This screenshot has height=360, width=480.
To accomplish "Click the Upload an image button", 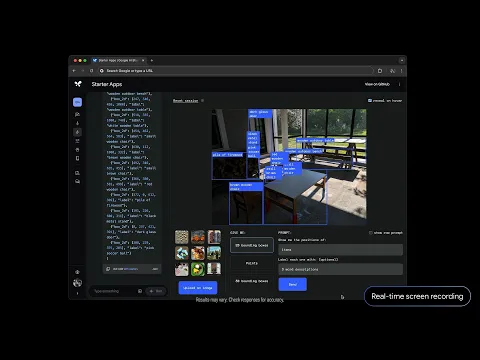I will (x=198, y=288).
